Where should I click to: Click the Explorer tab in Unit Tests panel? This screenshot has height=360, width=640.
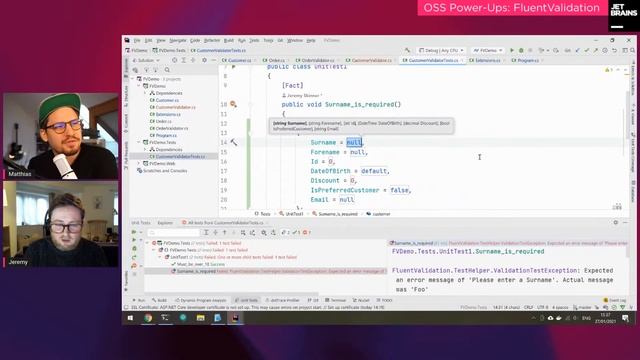[x=165, y=223]
